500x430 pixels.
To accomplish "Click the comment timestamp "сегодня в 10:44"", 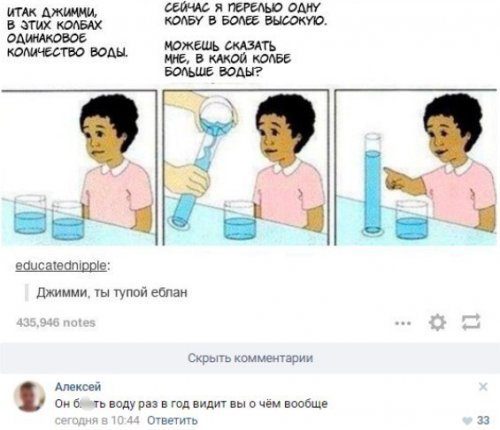I will [x=97, y=421].
